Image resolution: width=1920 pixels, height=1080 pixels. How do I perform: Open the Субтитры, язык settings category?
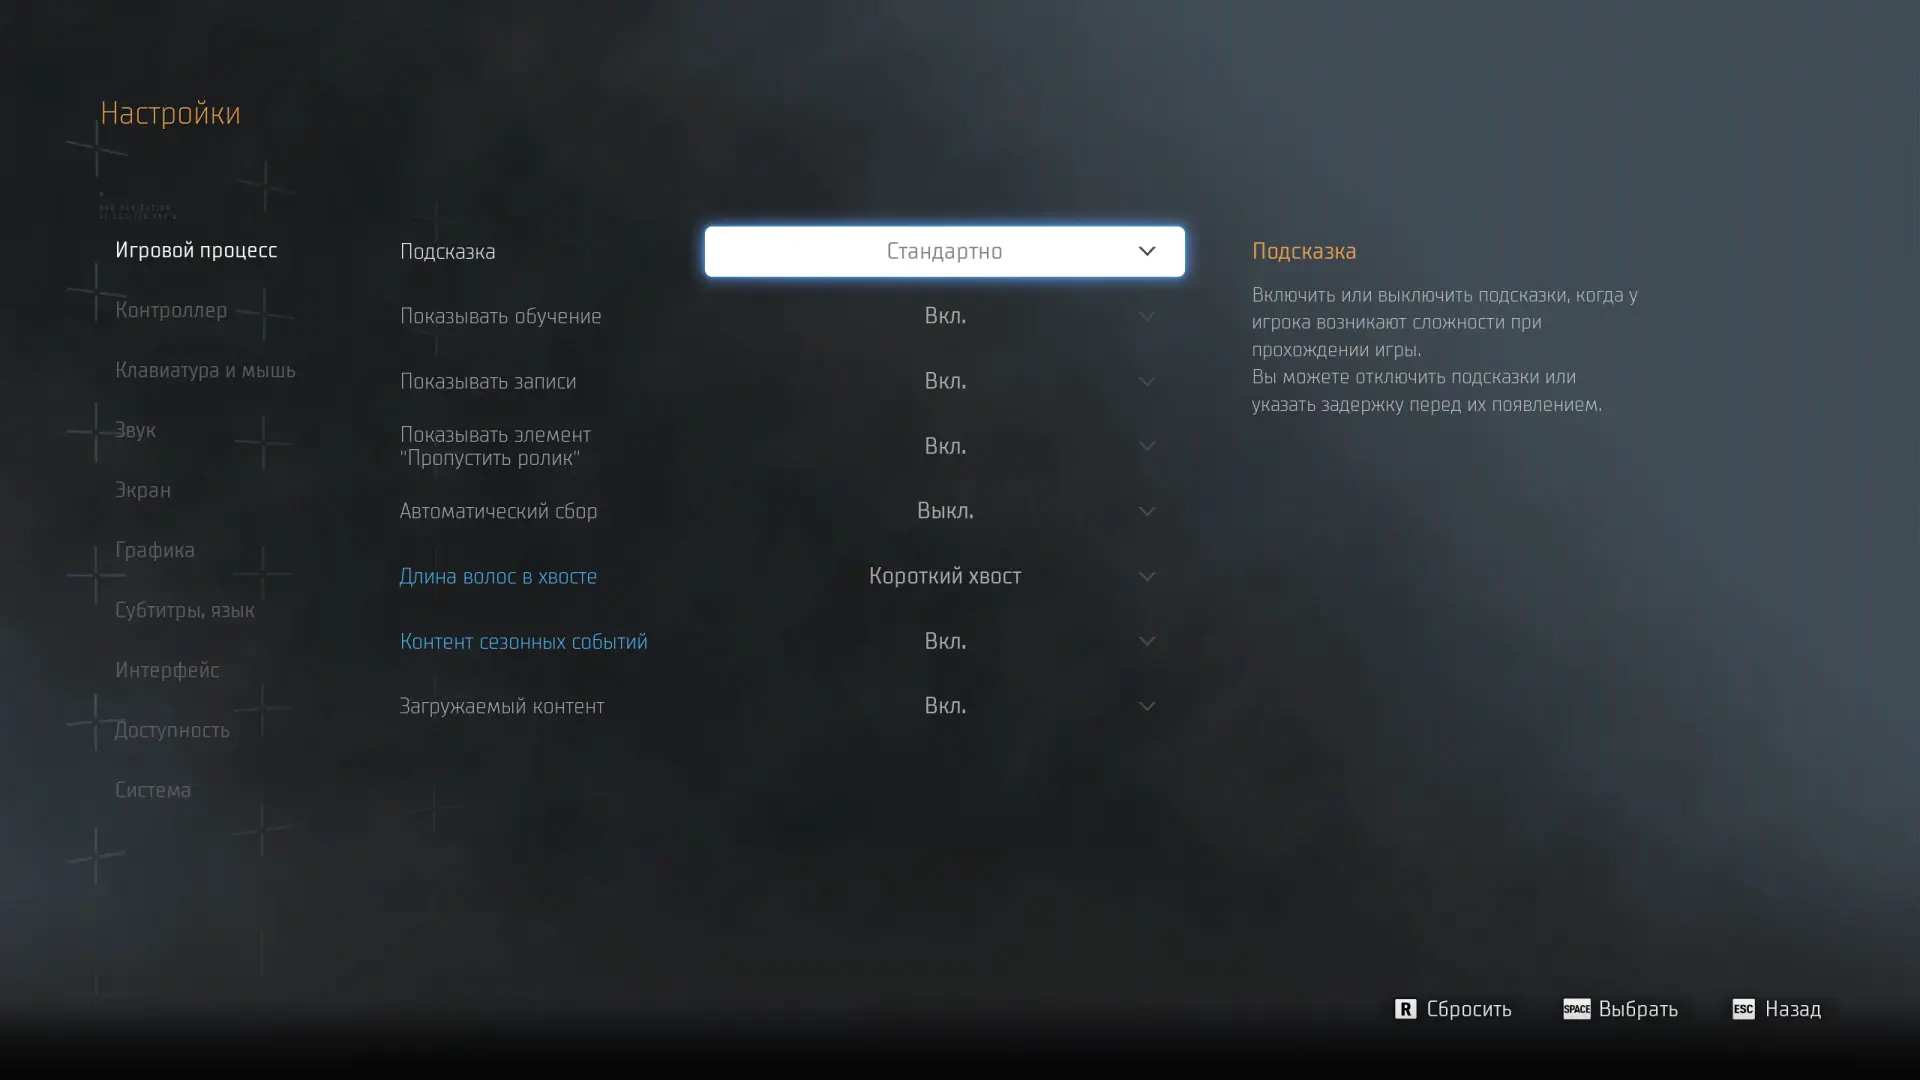pyautogui.click(x=185, y=610)
